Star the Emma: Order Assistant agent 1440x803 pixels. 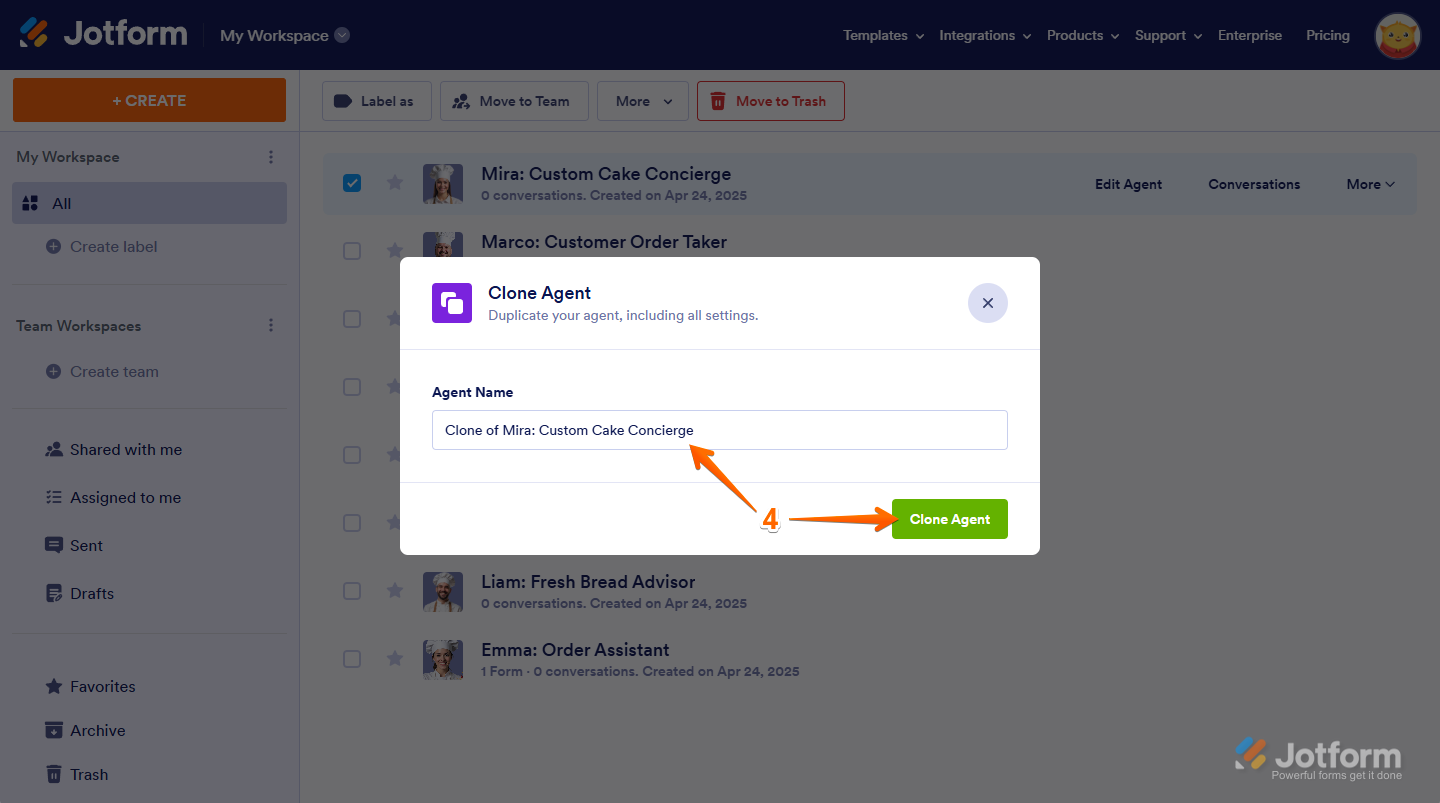pyautogui.click(x=395, y=659)
